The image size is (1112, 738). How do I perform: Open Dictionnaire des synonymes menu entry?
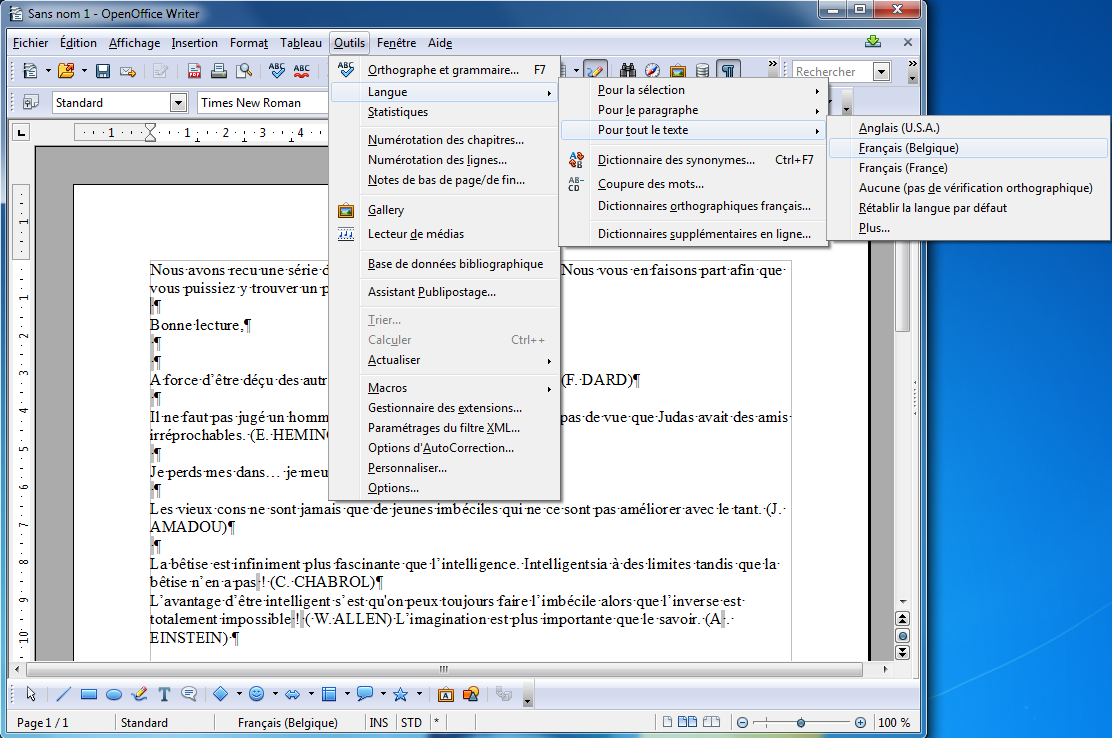694,160
